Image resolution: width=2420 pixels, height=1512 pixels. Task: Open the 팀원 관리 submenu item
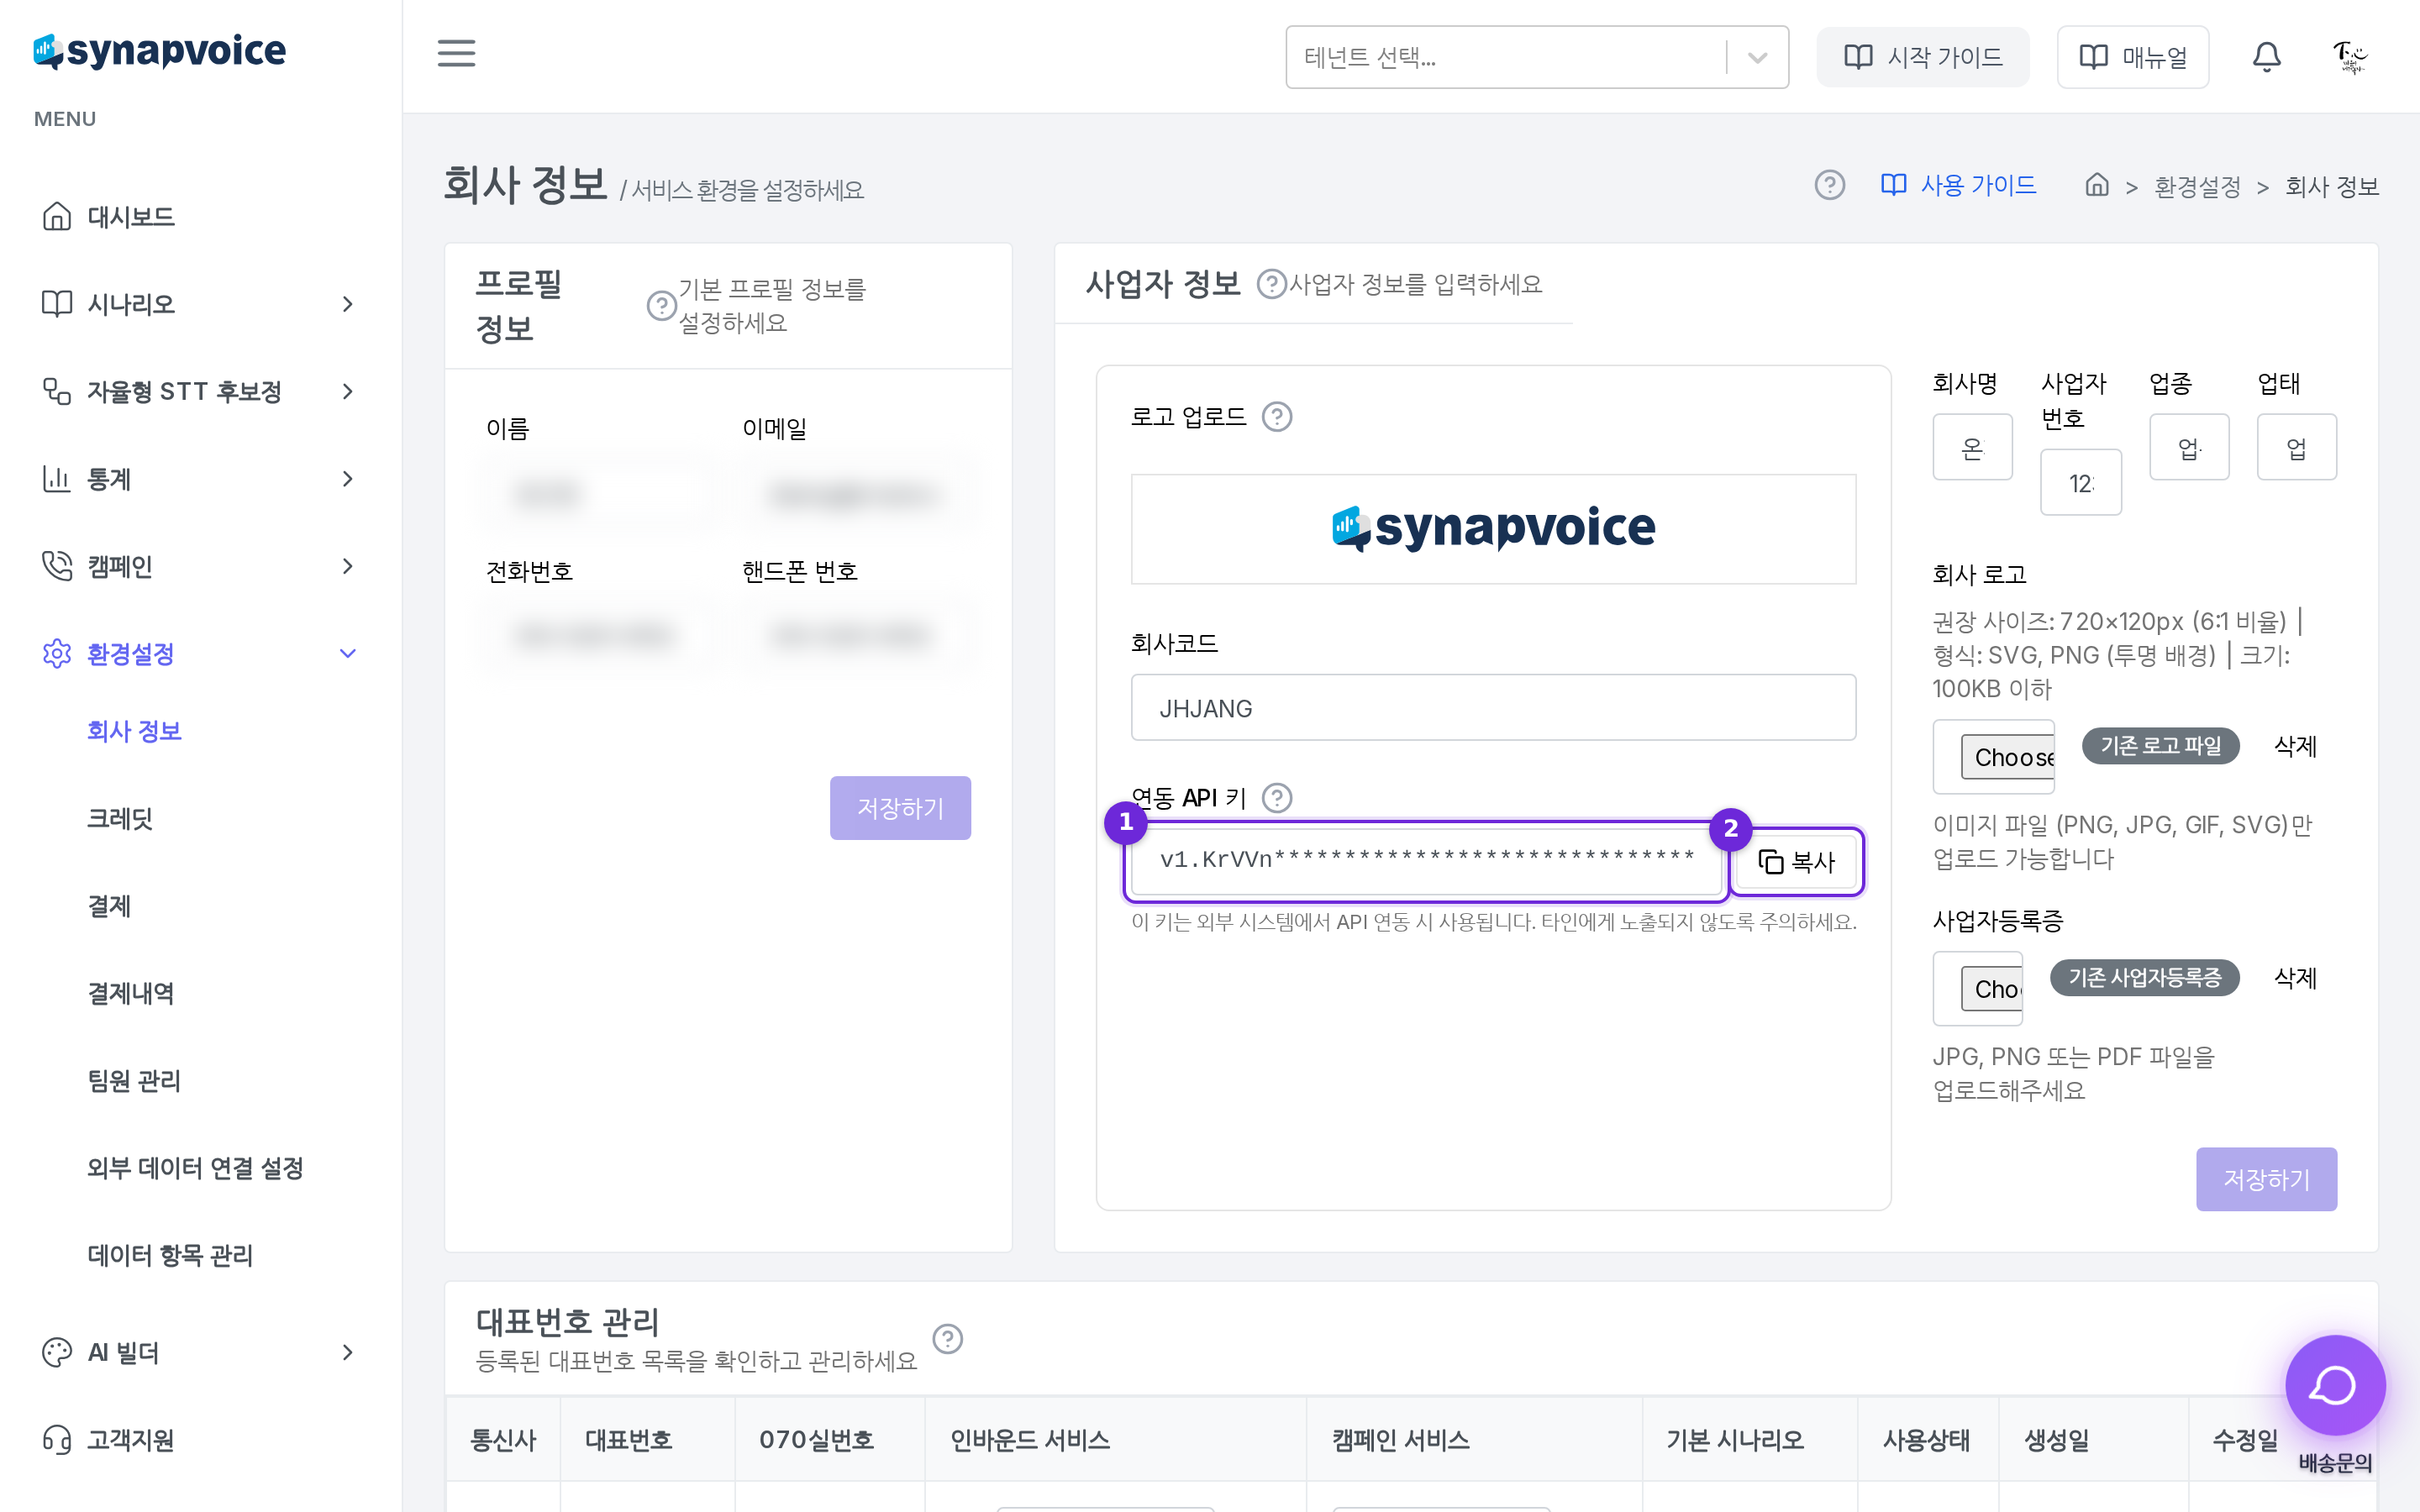coord(134,1081)
